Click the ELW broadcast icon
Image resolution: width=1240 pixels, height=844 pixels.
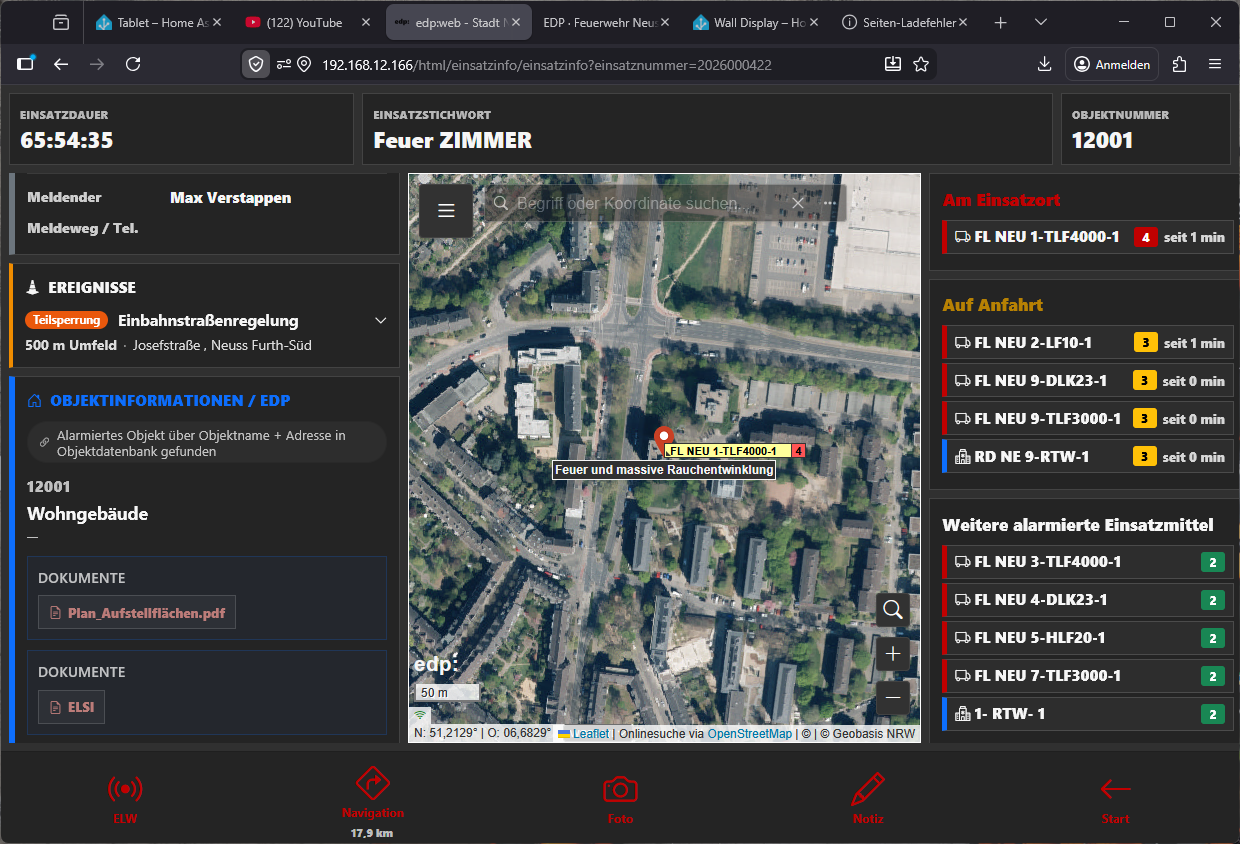point(125,789)
